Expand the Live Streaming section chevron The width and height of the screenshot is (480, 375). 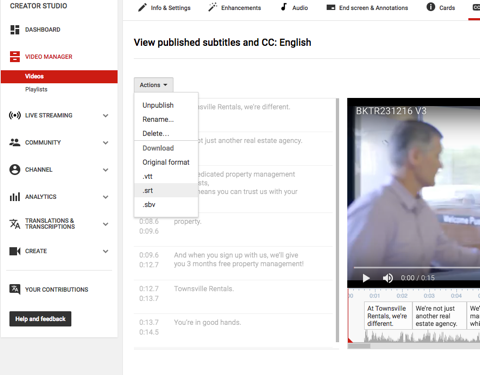106,116
